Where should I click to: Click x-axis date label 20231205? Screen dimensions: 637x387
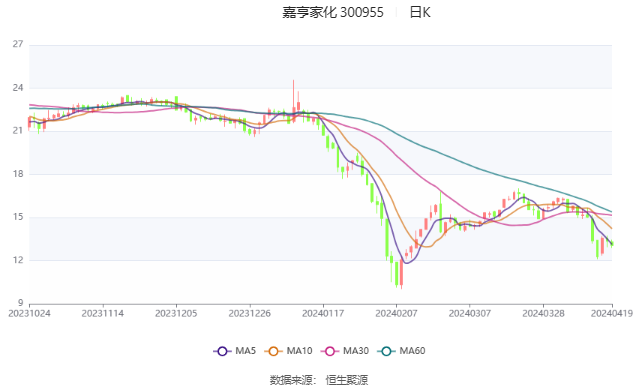click(176, 313)
